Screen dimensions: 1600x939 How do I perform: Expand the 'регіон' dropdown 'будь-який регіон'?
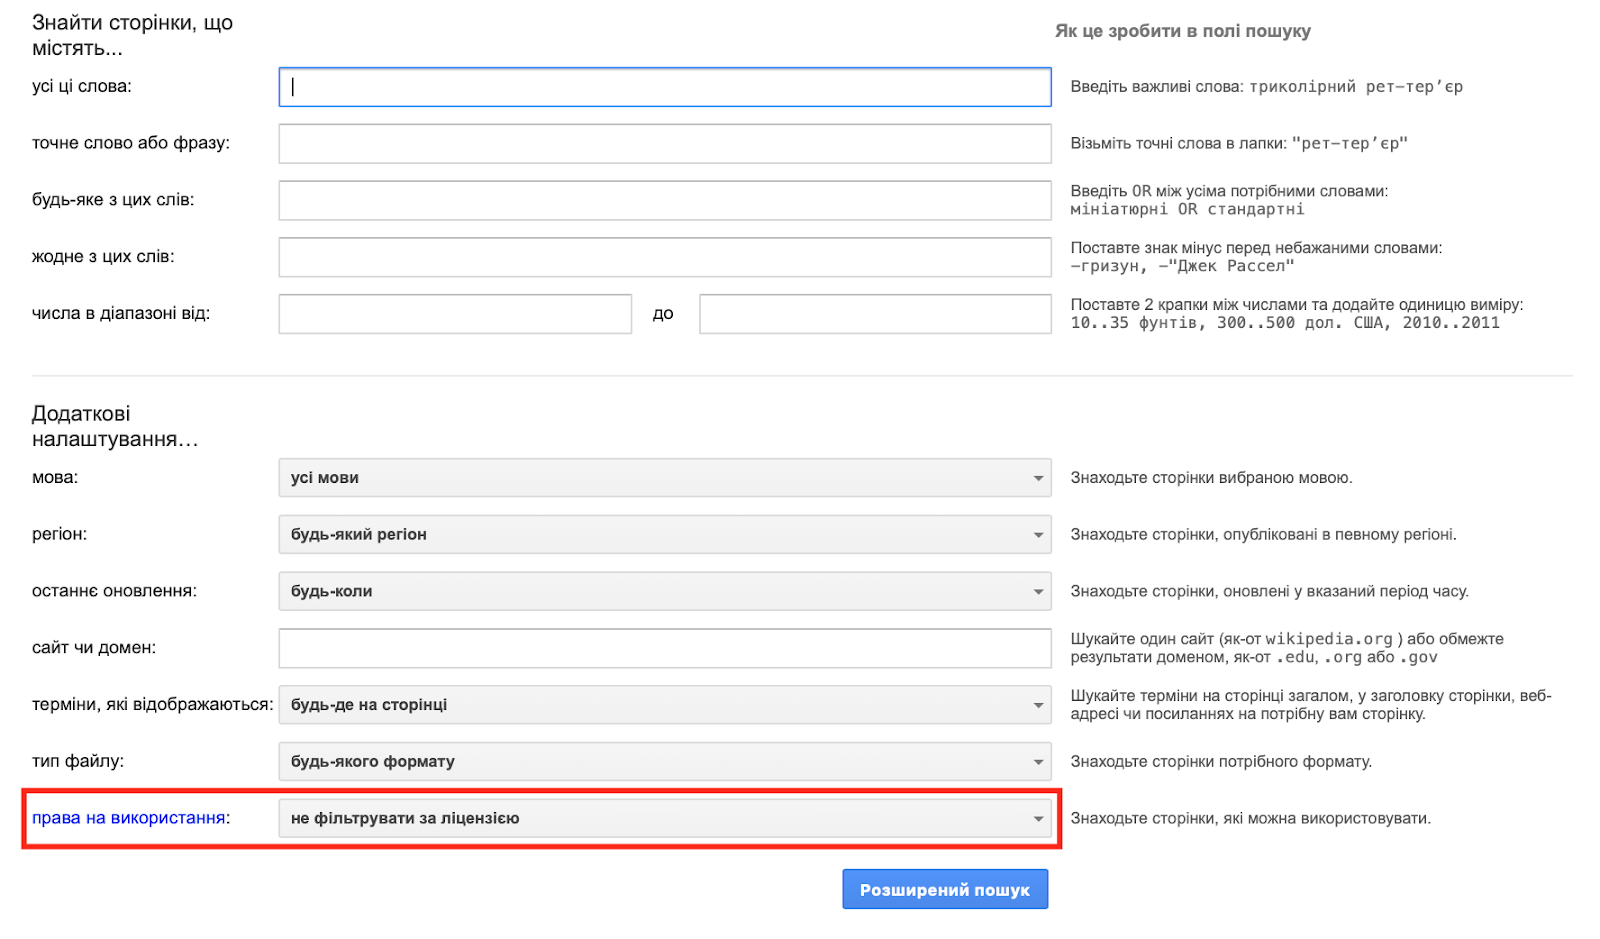coord(665,535)
